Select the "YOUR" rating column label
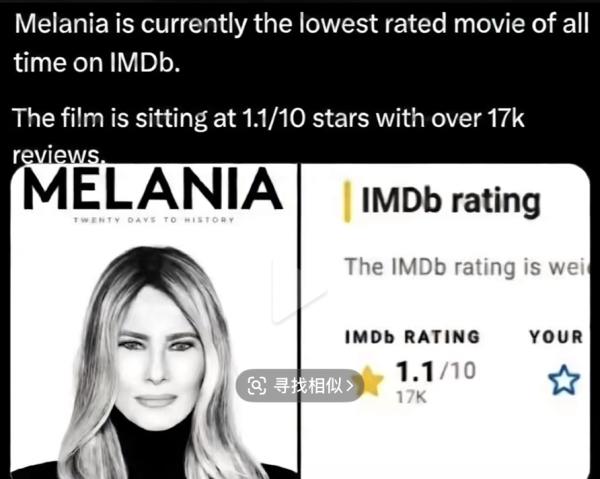Image resolution: width=600 pixels, height=479 pixels. (556, 337)
